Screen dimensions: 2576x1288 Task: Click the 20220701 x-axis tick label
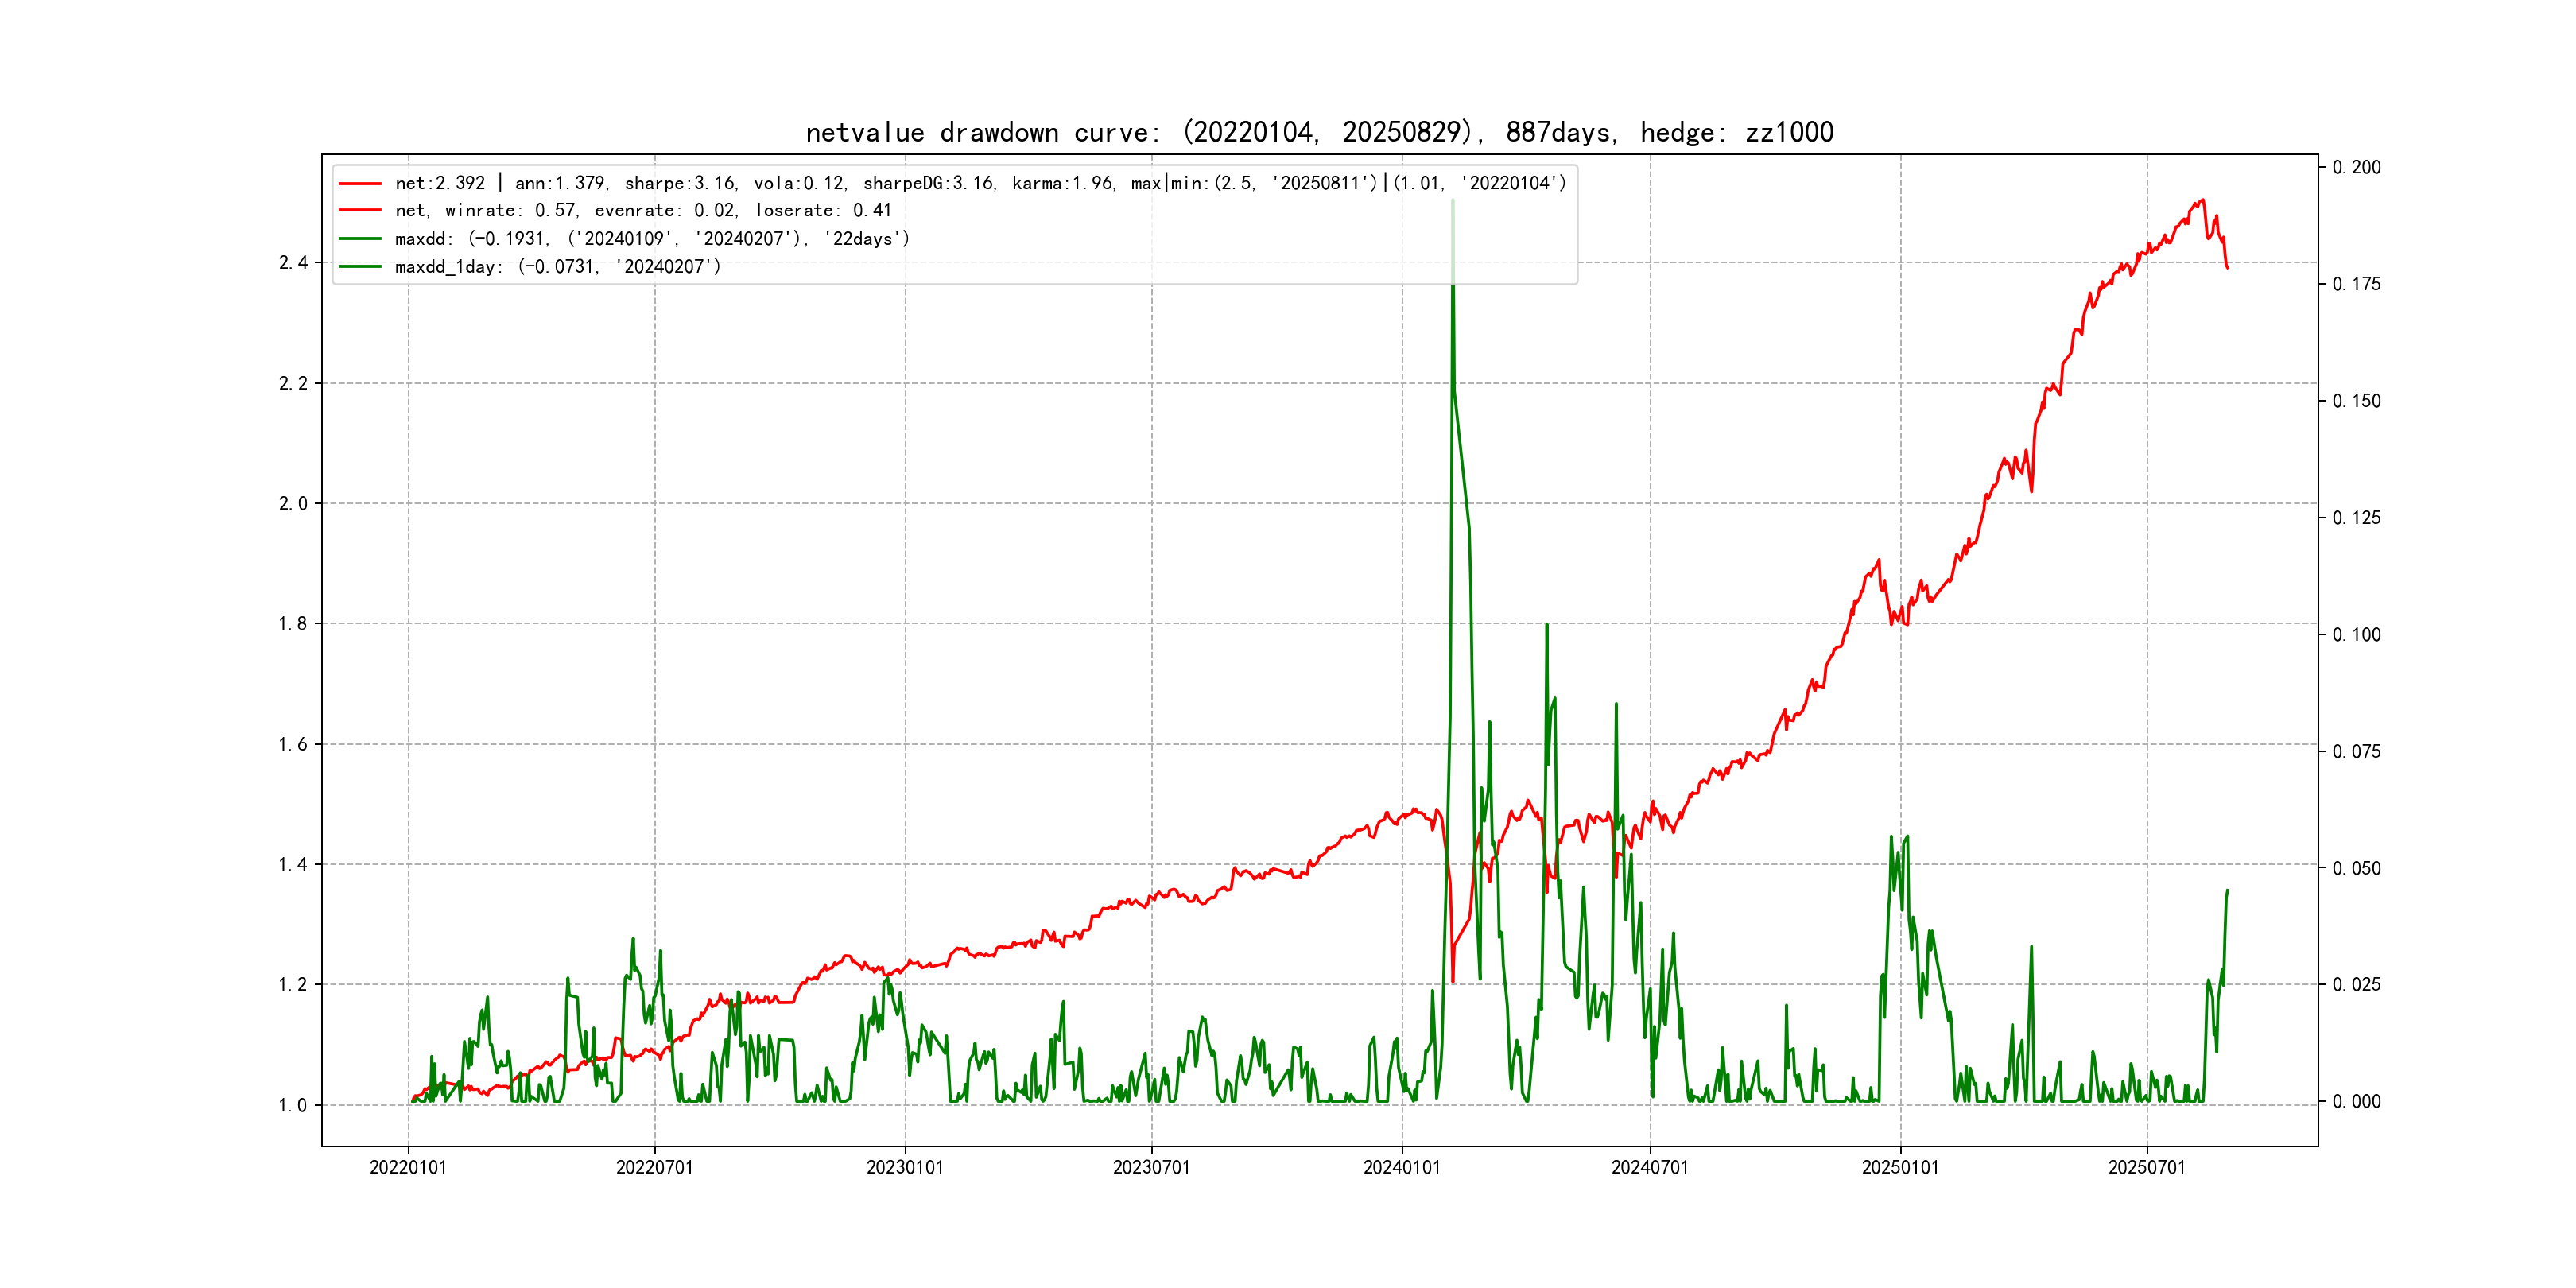pos(655,1167)
